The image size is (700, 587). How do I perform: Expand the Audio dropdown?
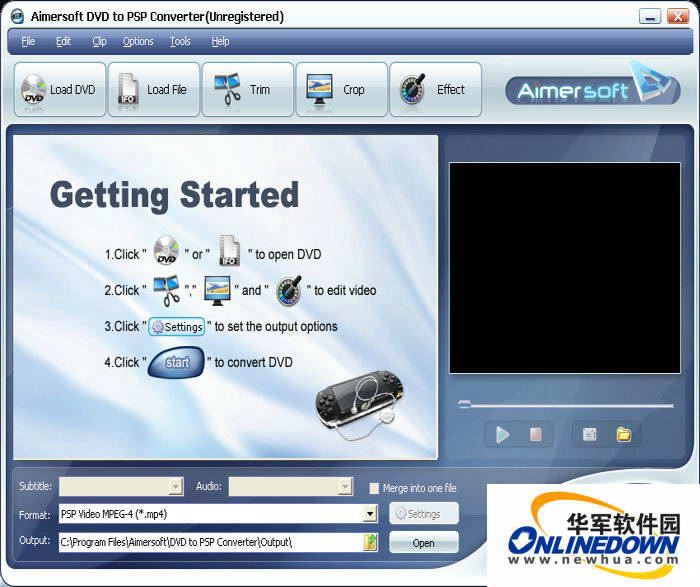(345, 486)
